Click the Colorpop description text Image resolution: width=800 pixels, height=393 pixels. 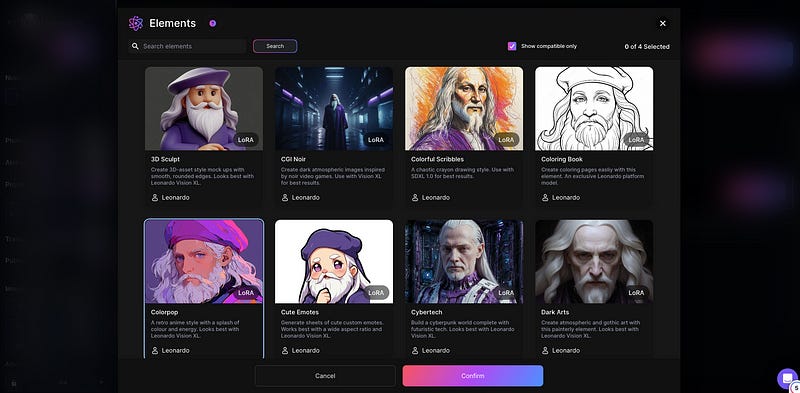coord(194,329)
